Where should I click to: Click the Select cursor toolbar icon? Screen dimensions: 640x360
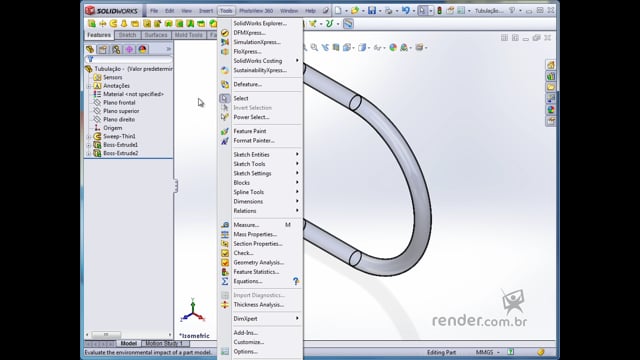(x=422, y=11)
